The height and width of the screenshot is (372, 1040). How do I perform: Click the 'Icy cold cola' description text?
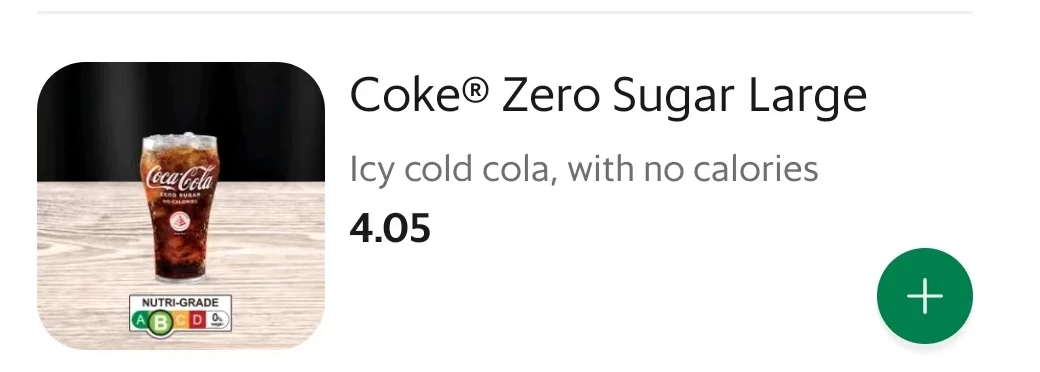(584, 169)
